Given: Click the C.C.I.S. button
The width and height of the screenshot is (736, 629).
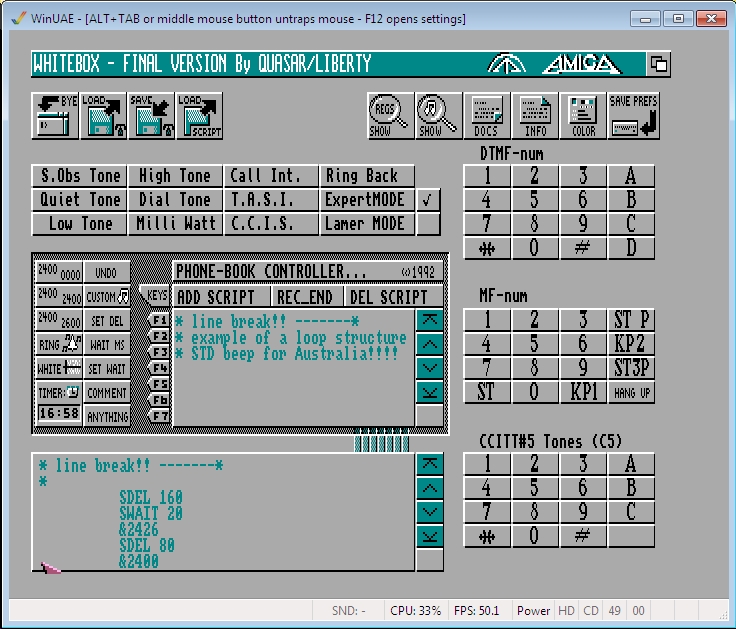Looking at the screenshot, I should [271, 224].
